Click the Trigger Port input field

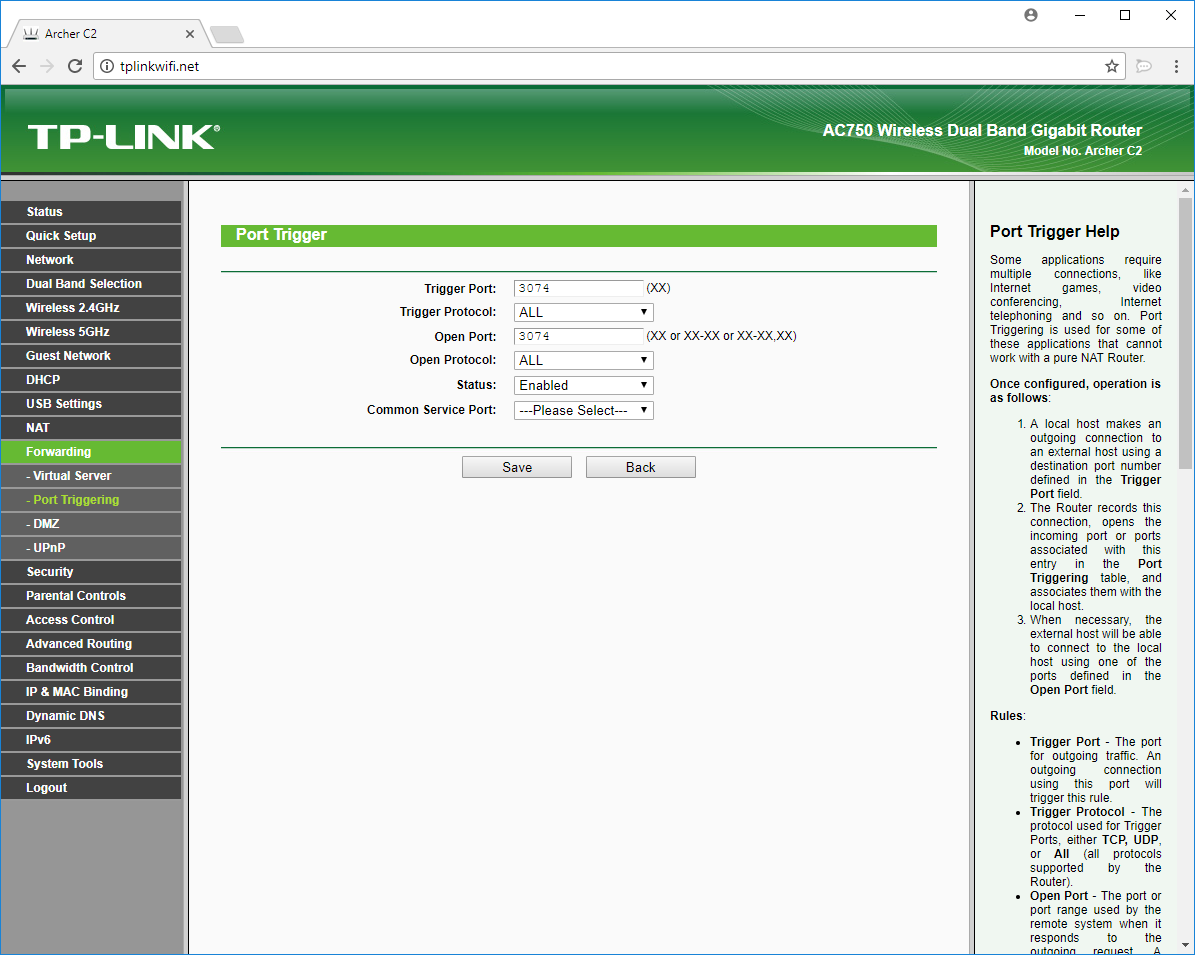(x=578, y=288)
